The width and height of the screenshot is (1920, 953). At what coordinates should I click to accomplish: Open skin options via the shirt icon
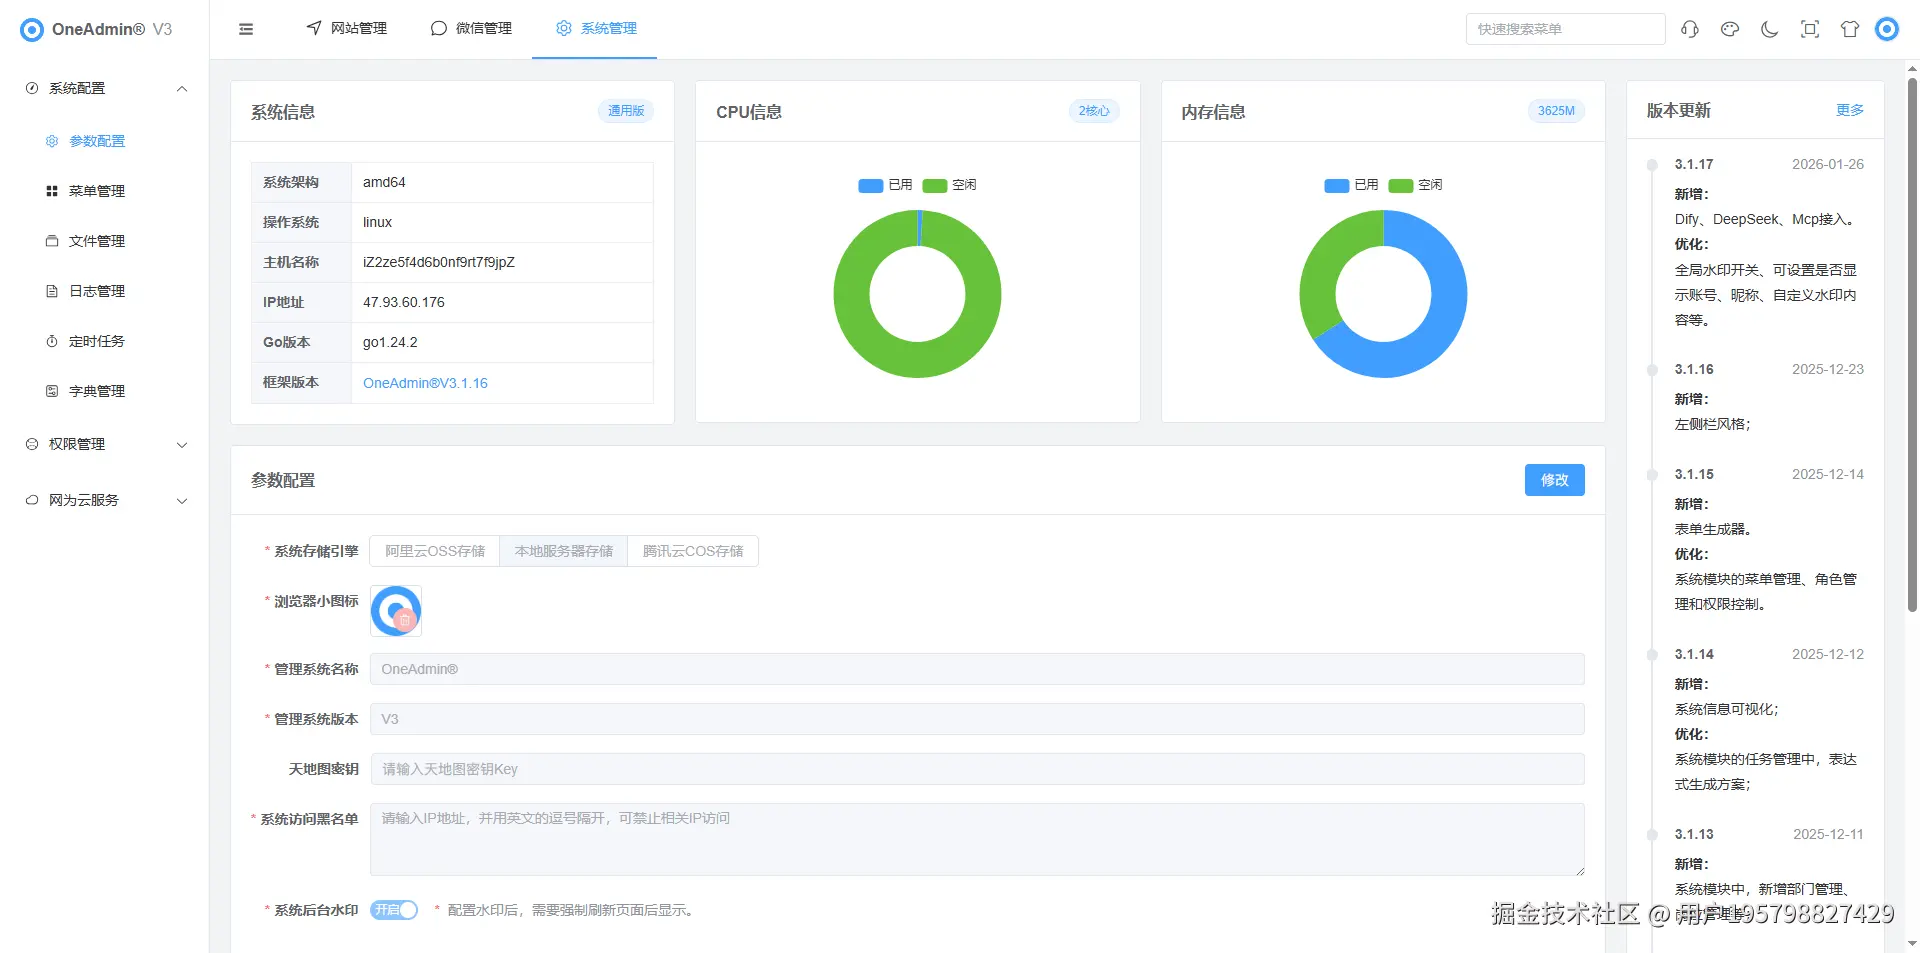click(1850, 29)
